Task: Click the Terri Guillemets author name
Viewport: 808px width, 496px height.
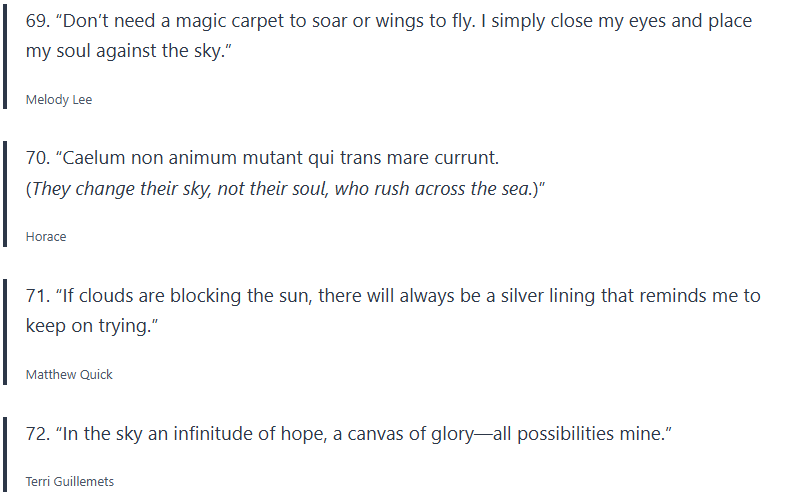Action: [x=70, y=482]
